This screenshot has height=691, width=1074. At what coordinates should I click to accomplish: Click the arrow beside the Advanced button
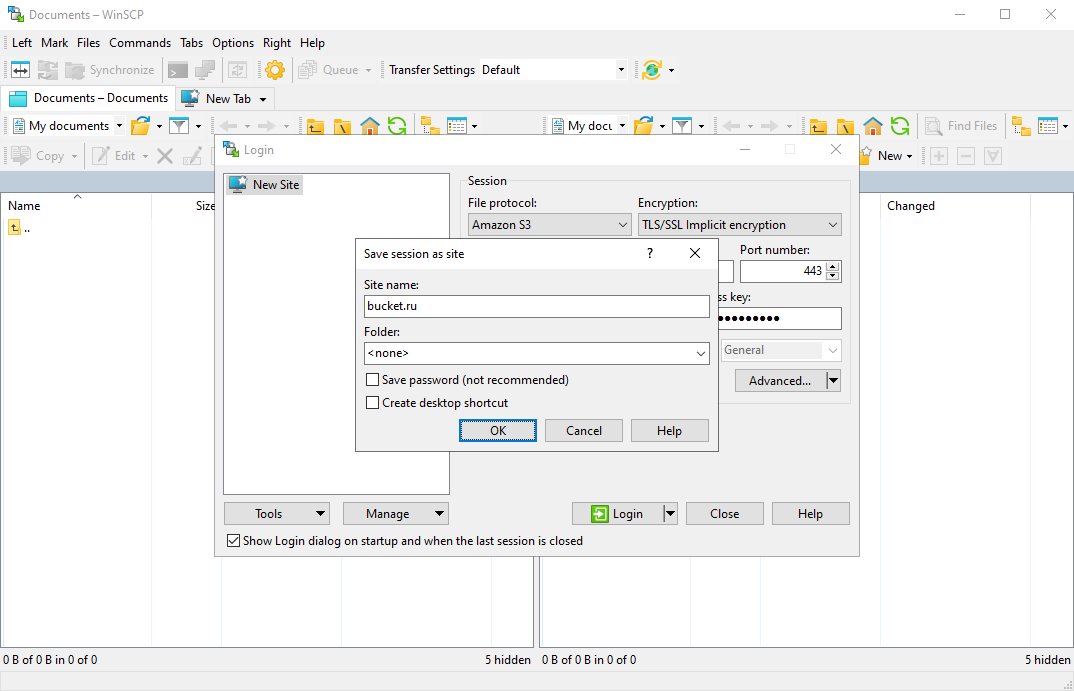click(833, 381)
